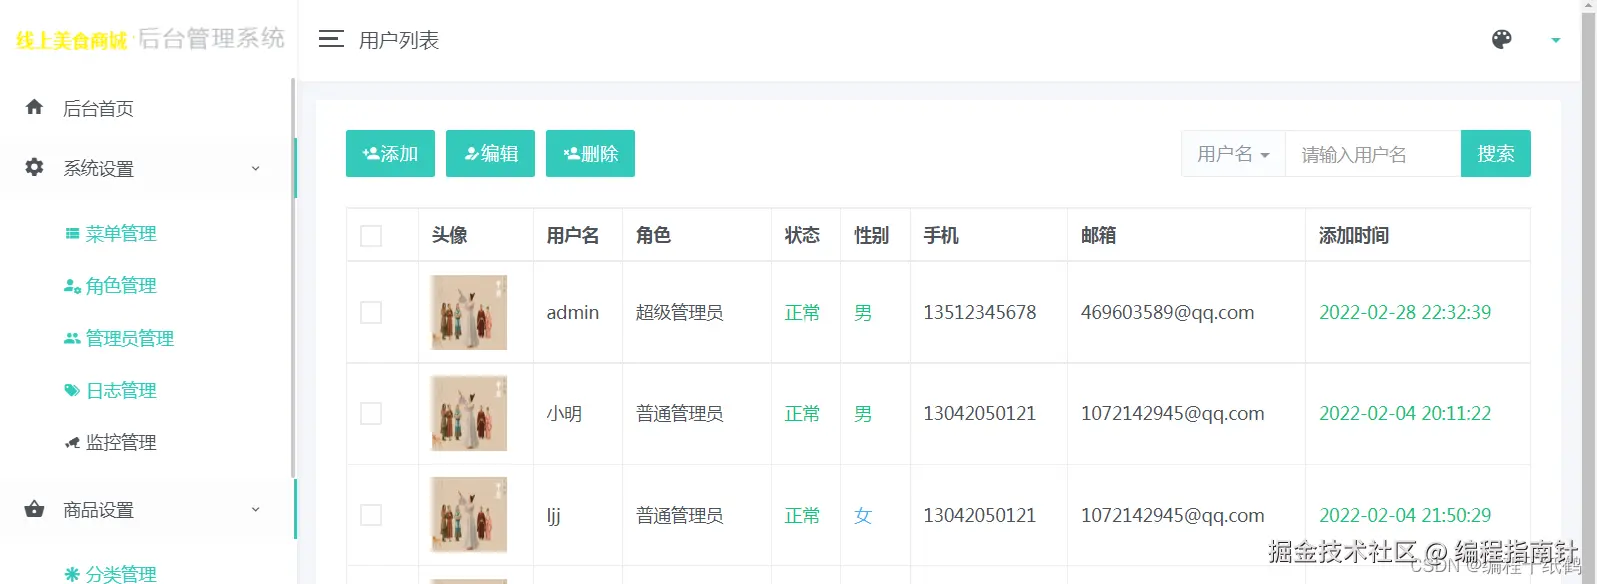1597x584 pixels.
Task: Click the list icon beside 菜单管理
Action: [72, 233]
